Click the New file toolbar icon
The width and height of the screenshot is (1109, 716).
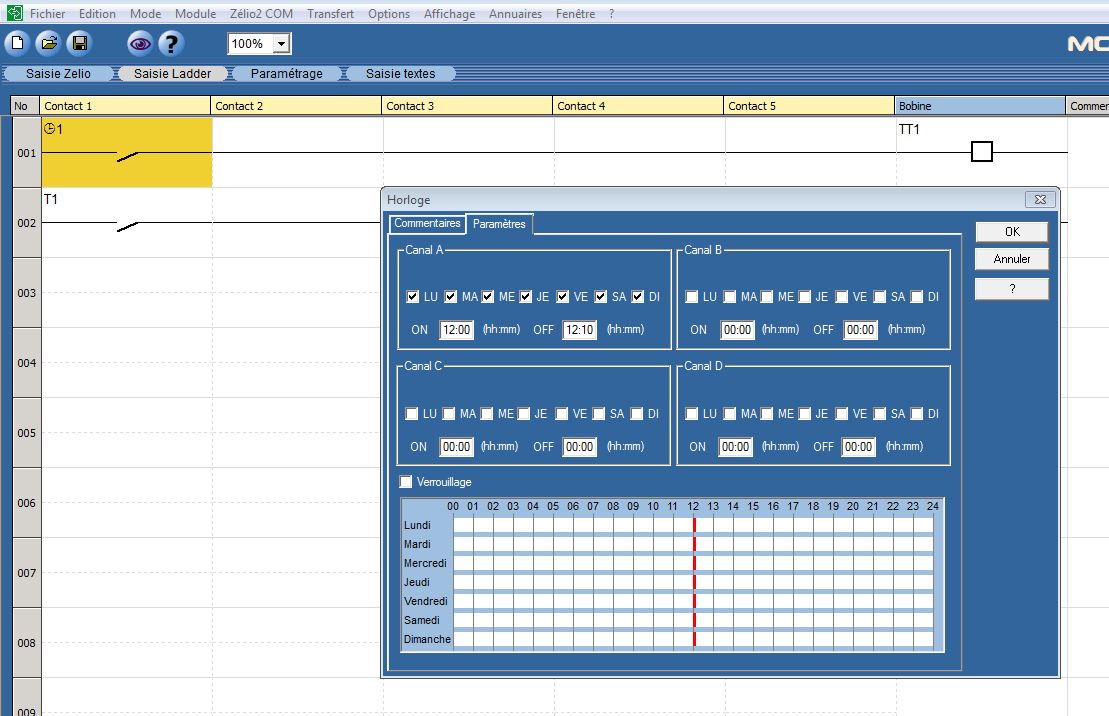click(x=17, y=43)
